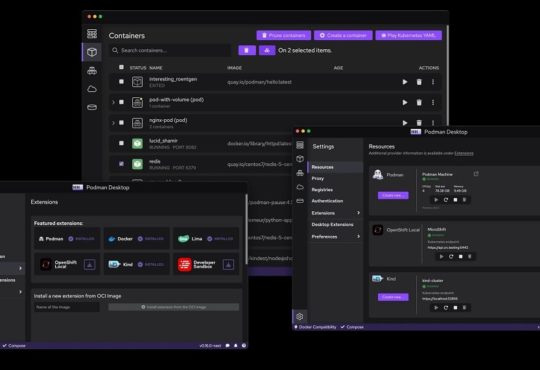Select Proxy in Settings menu

pos(318,178)
